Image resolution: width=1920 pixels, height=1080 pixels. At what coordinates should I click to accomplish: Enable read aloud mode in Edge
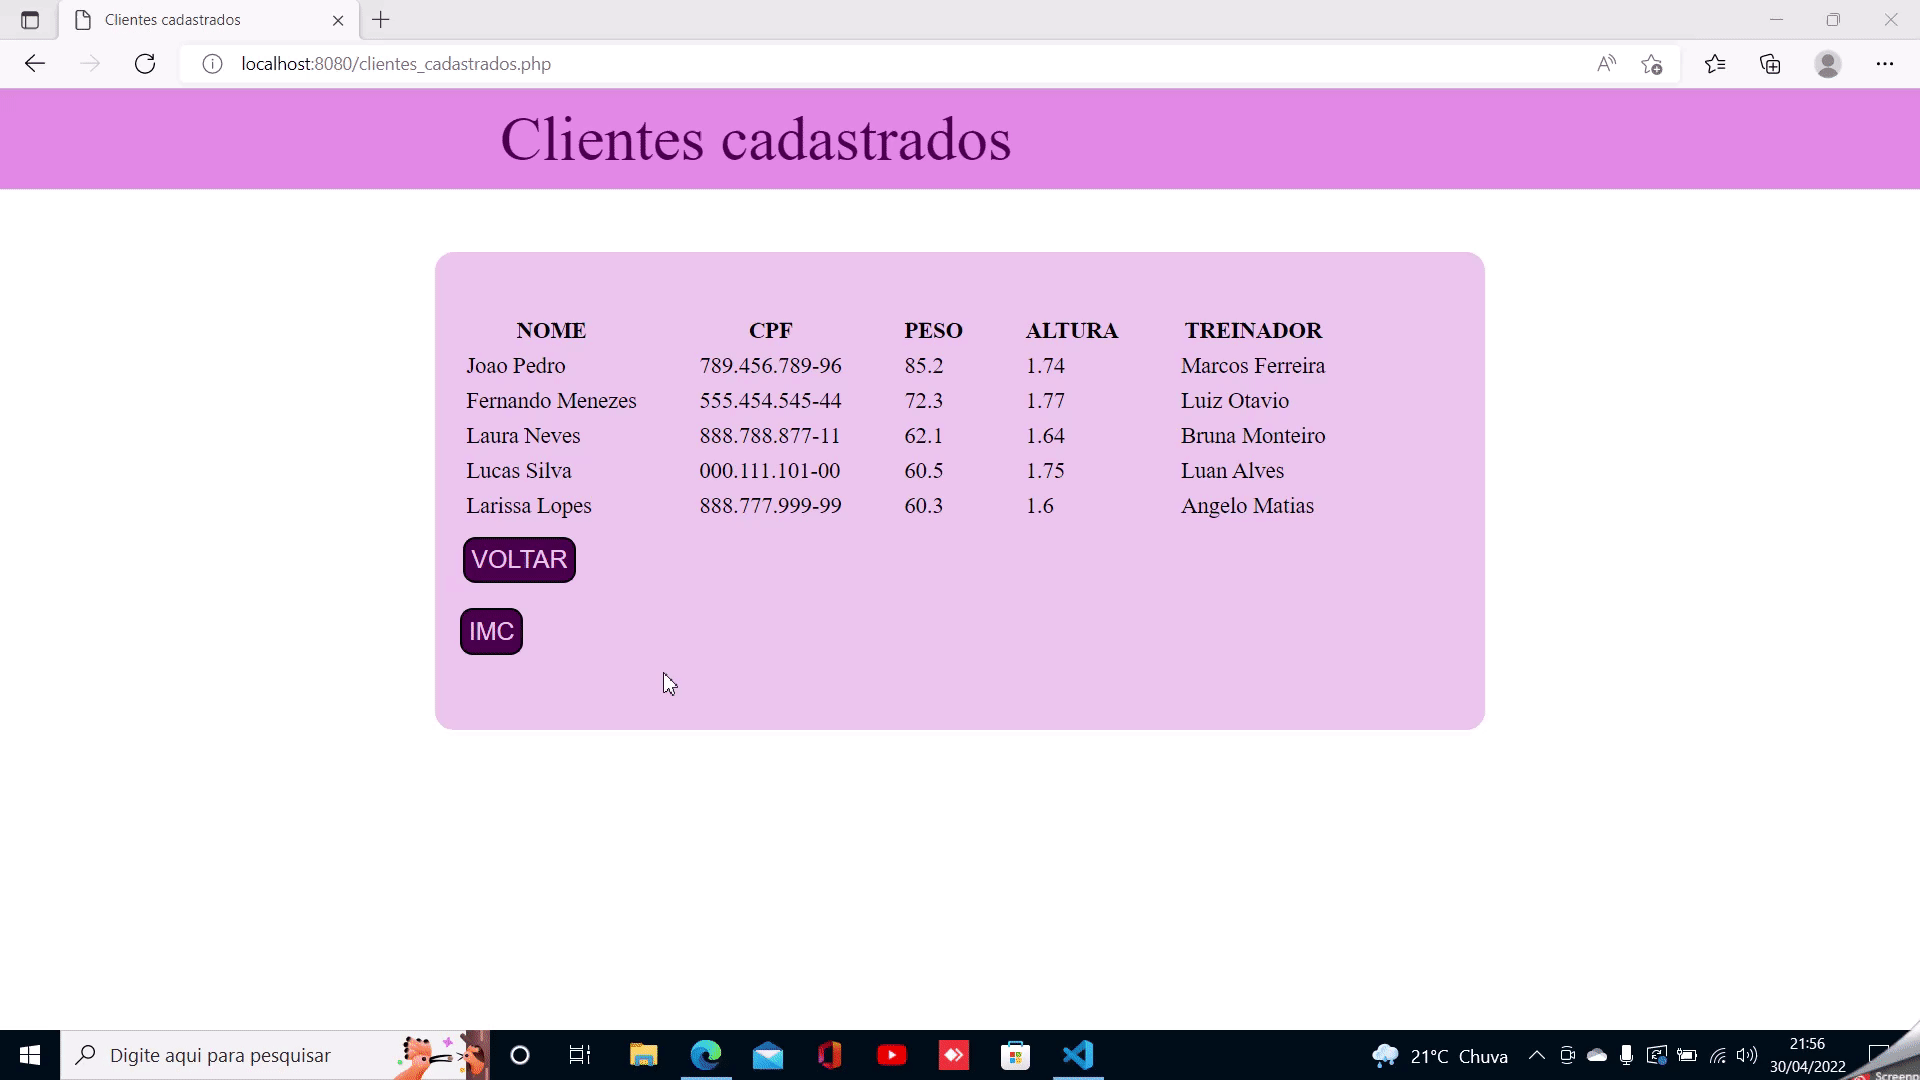pyautogui.click(x=1605, y=63)
